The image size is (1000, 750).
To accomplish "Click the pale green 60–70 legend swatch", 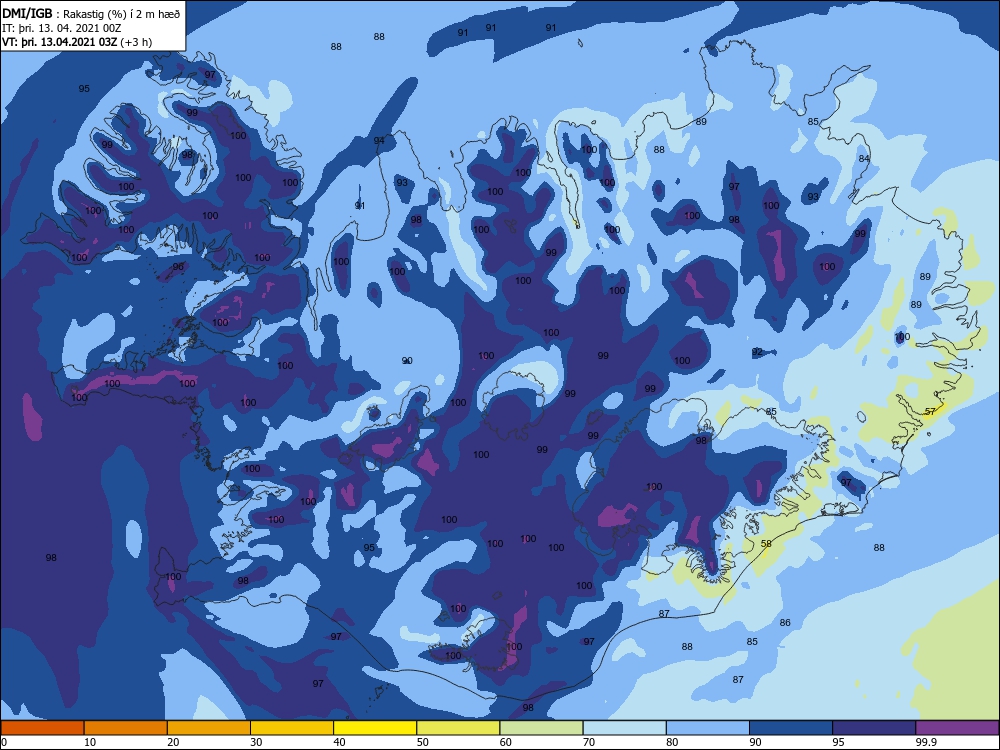I will click(x=541, y=728).
